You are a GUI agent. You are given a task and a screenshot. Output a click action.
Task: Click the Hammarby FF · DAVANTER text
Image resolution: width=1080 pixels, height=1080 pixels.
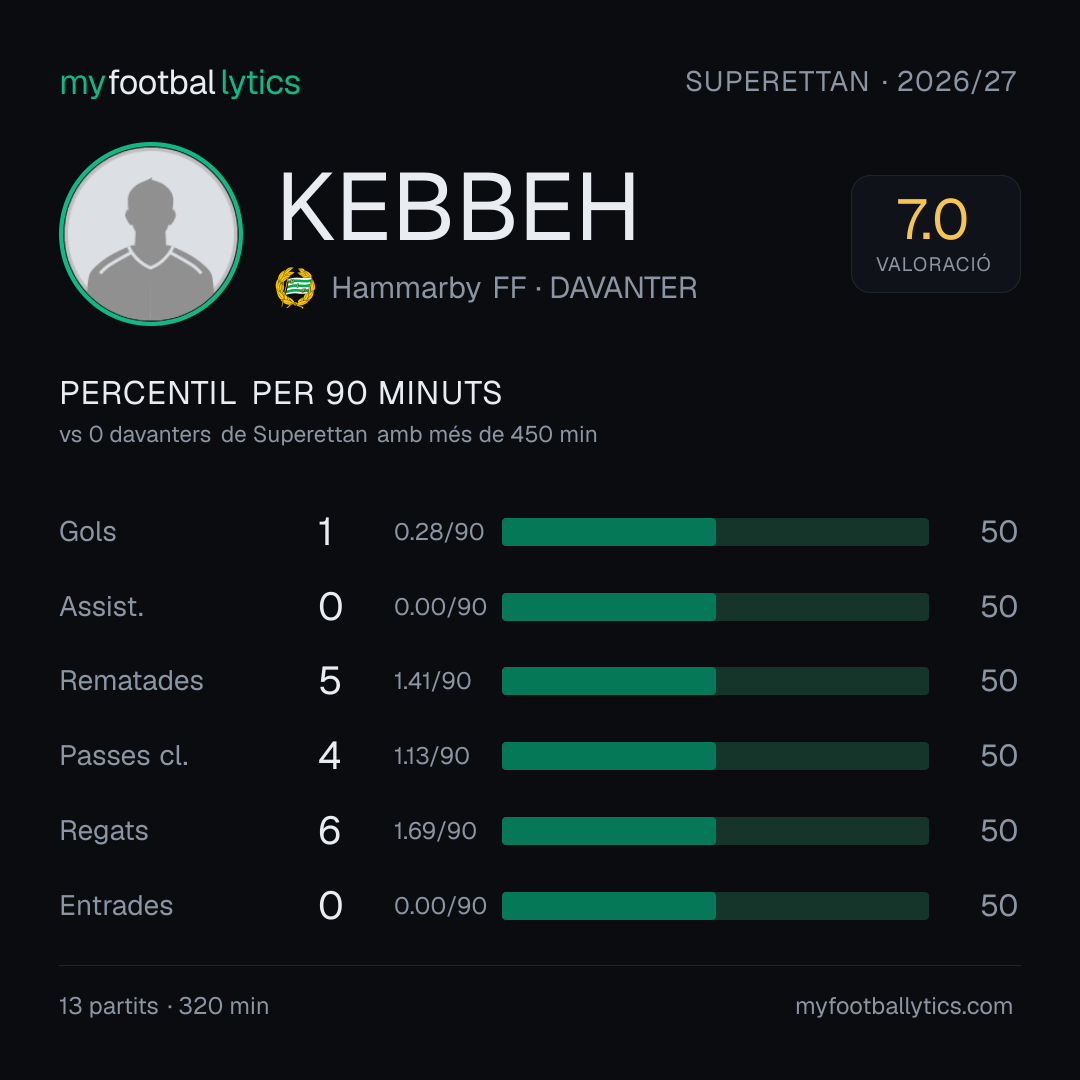pos(514,288)
